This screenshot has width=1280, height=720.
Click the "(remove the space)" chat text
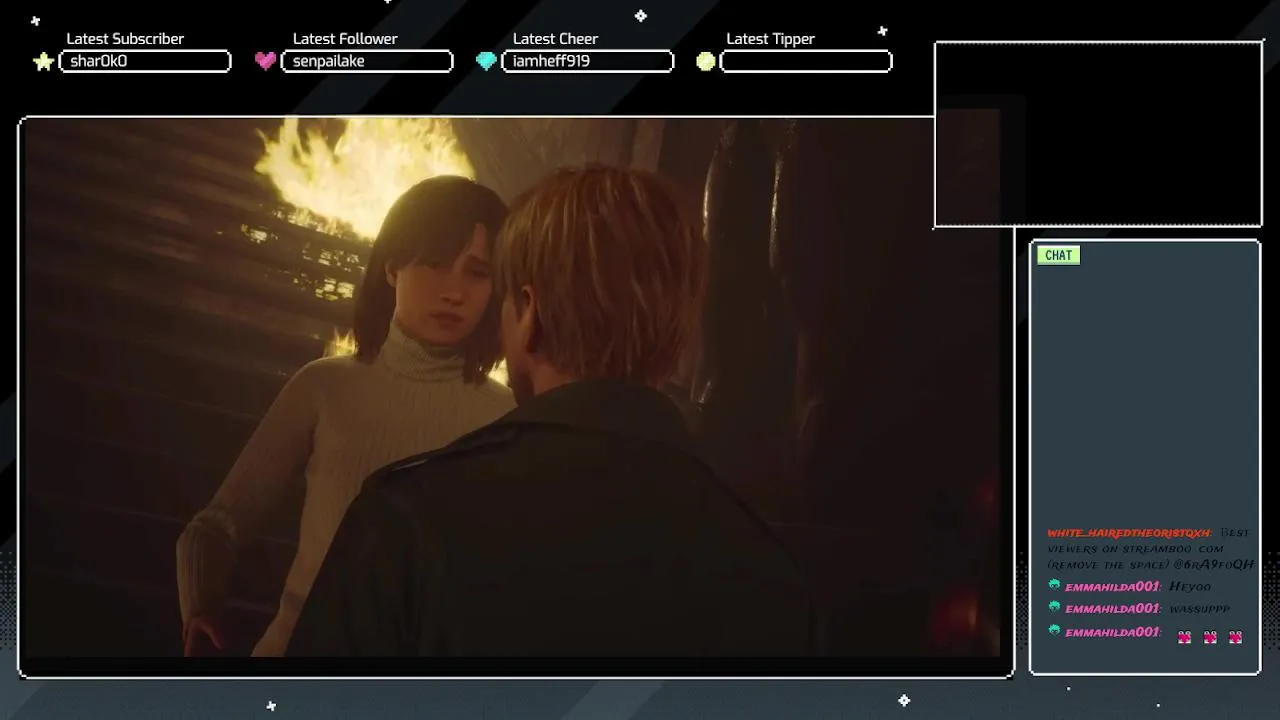point(1107,565)
